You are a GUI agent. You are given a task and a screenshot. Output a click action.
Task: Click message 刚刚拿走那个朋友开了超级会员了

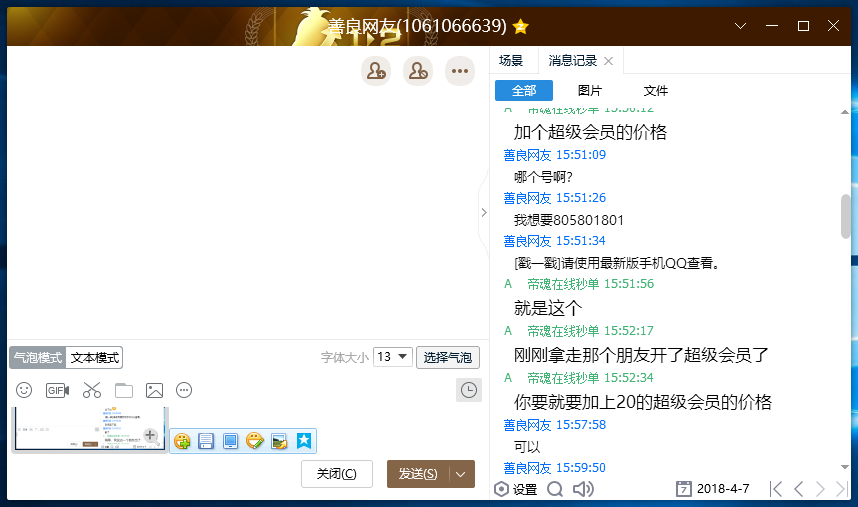[x=641, y=355]
